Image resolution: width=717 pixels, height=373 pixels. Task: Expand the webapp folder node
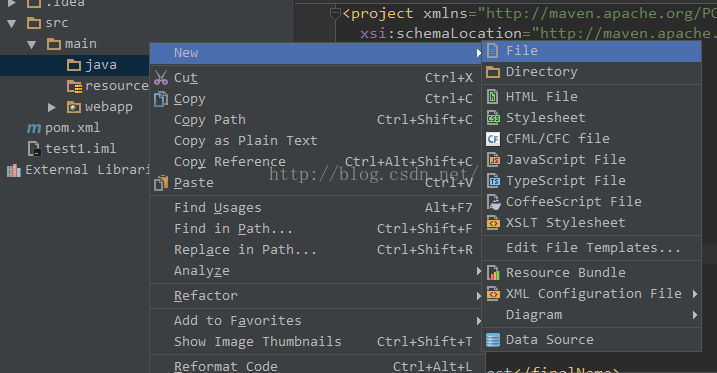point(52,107)
